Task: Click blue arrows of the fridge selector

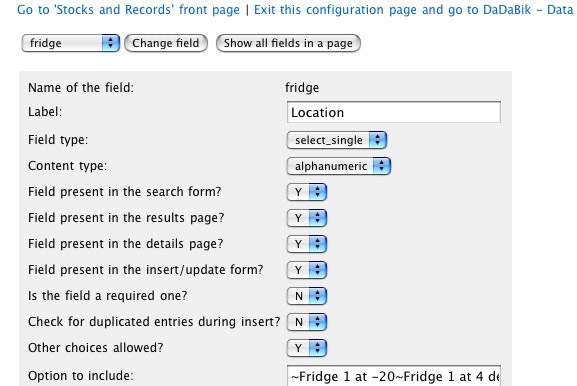Action: [x=111, y=43]
